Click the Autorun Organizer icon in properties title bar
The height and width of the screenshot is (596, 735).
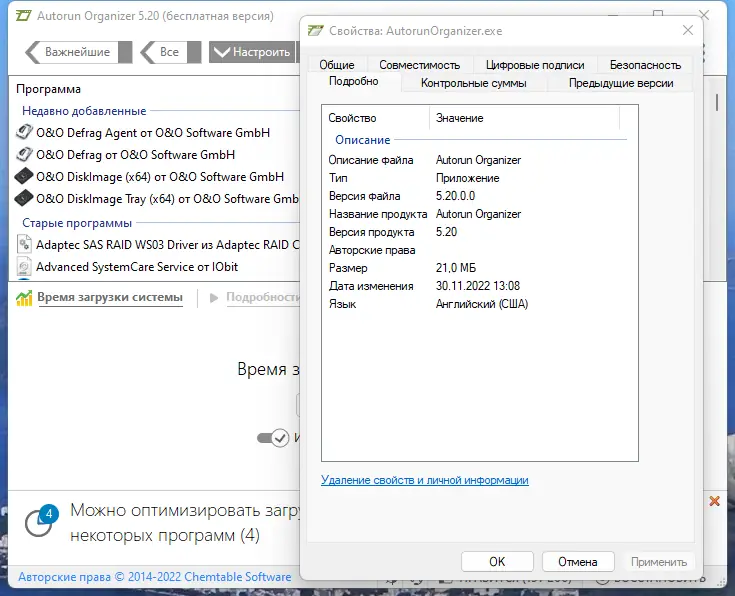tap(315, 30)
